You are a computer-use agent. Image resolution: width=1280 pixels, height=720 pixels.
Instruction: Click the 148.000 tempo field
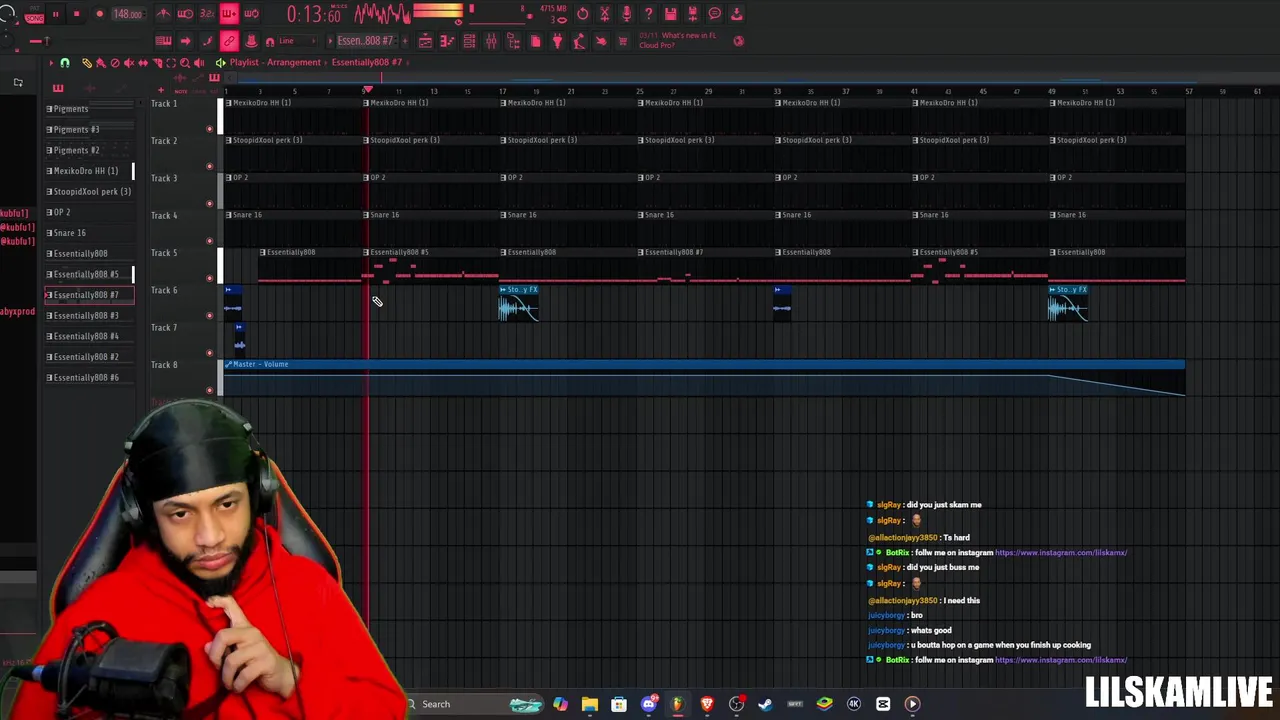(127, 14)
